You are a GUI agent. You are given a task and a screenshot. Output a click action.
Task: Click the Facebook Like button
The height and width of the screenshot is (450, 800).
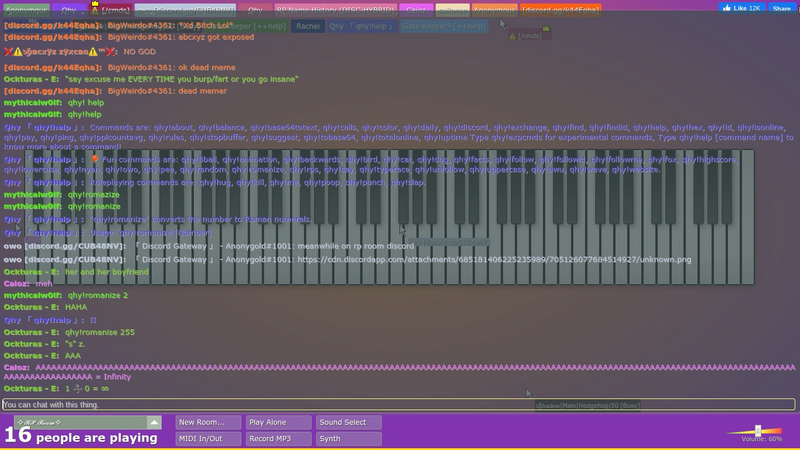click(742, 8)
